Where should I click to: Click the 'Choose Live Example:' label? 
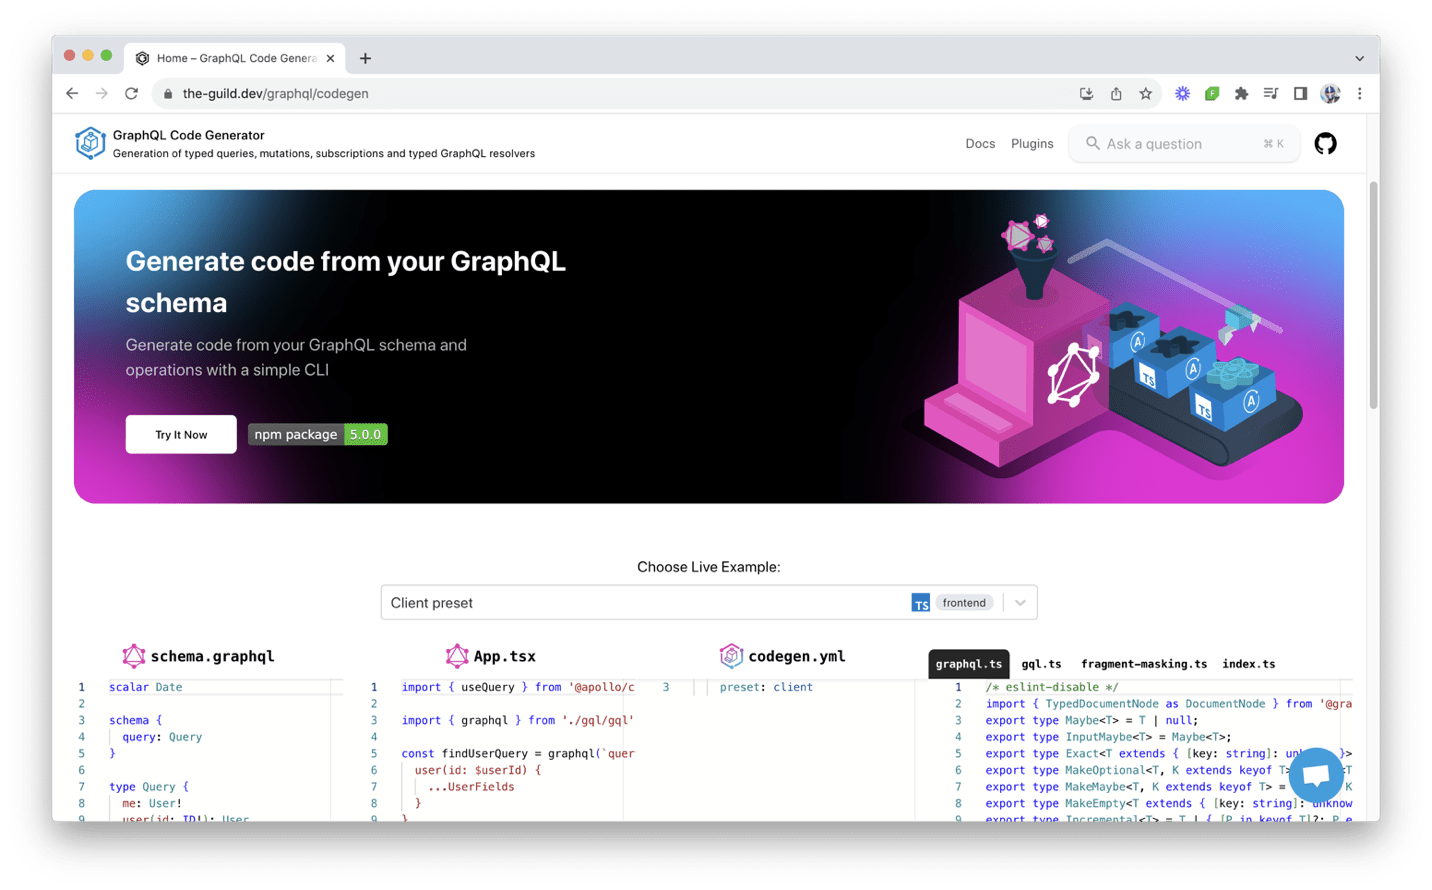click(708, 567)
